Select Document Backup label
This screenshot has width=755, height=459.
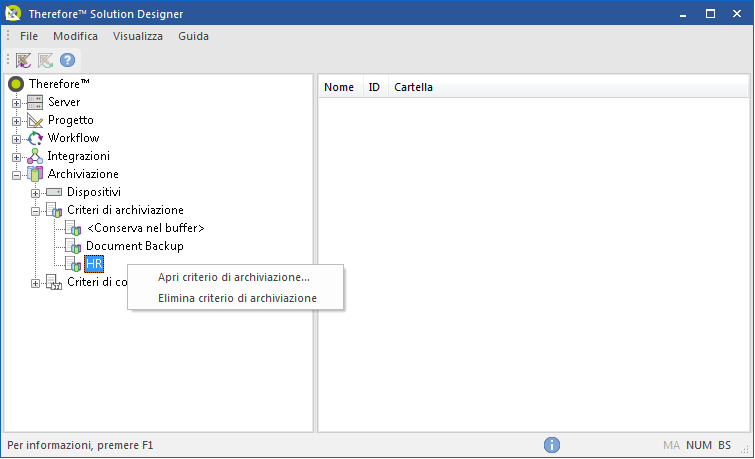(135, 246)
